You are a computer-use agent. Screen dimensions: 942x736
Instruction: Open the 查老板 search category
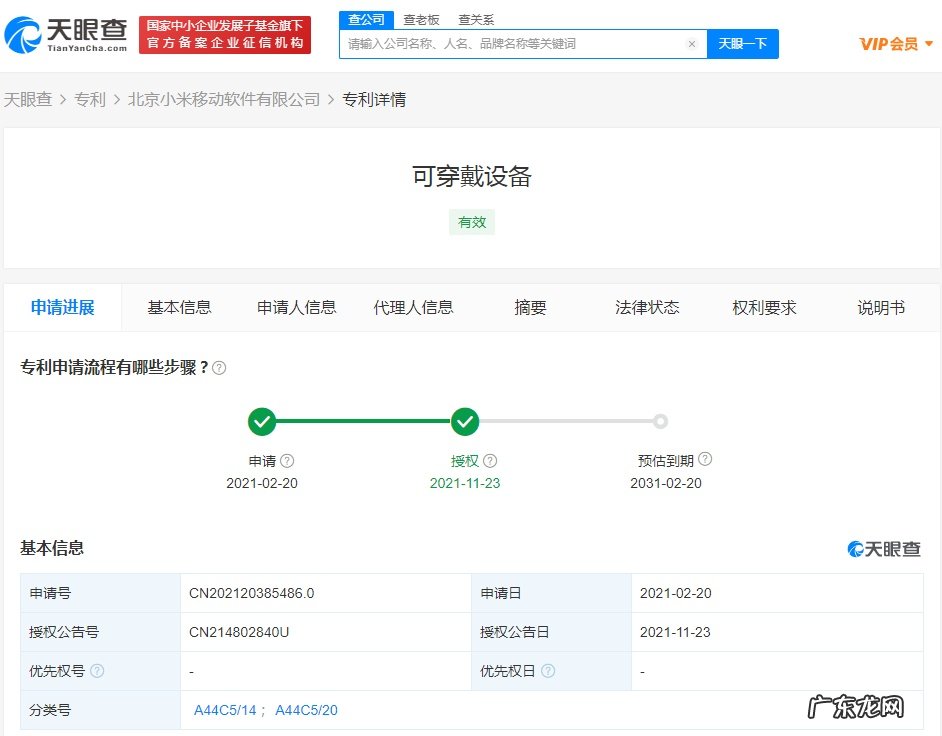point(421,19)
